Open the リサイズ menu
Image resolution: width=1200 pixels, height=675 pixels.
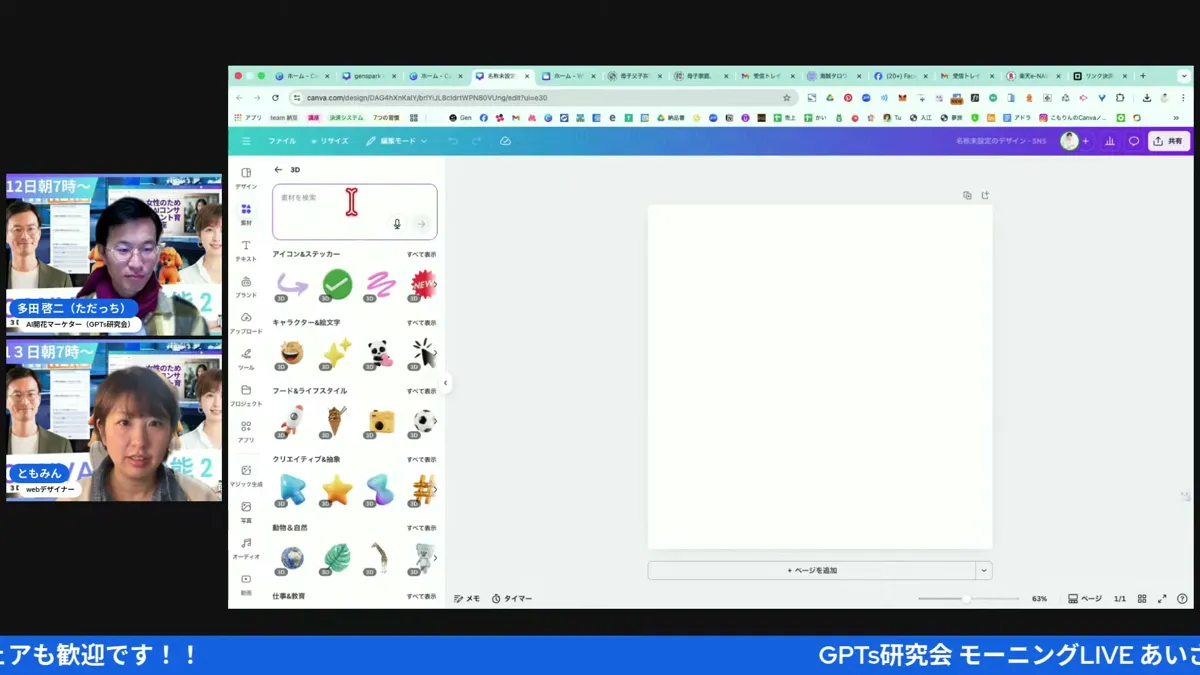(x=330, y=141)
